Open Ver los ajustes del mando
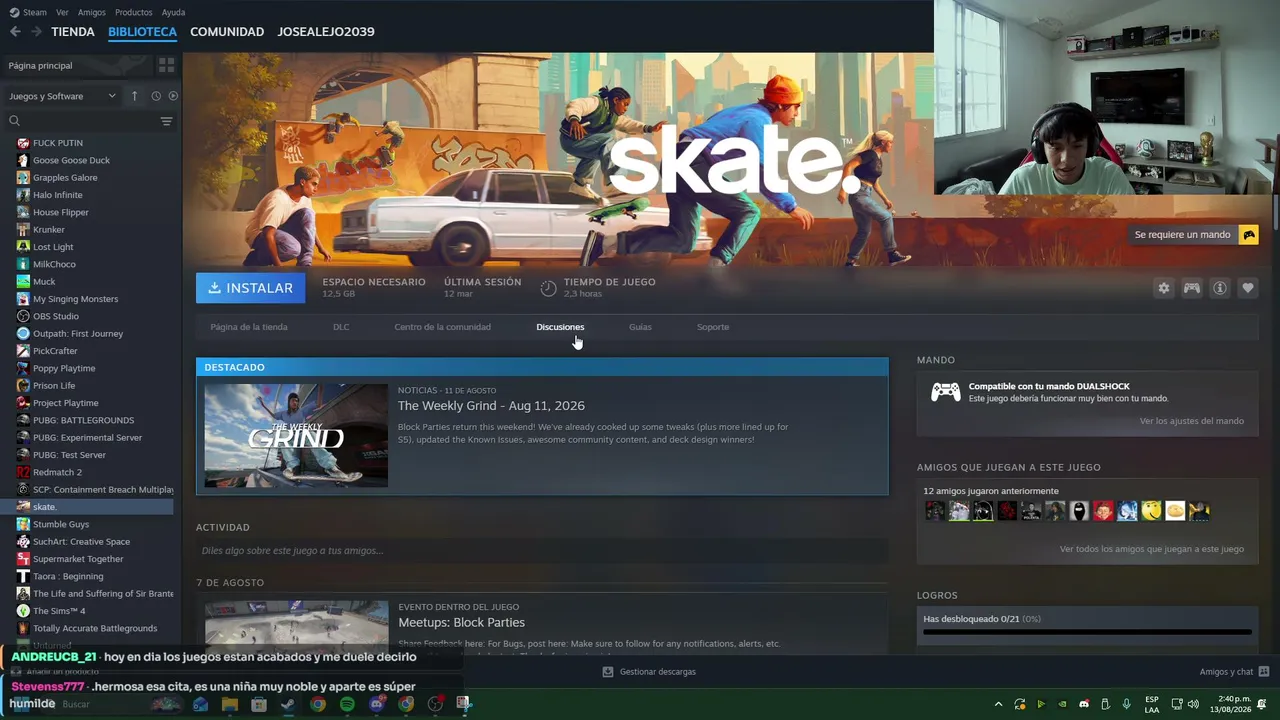Screen dimensions: 1280x720 click(1192, 421)
